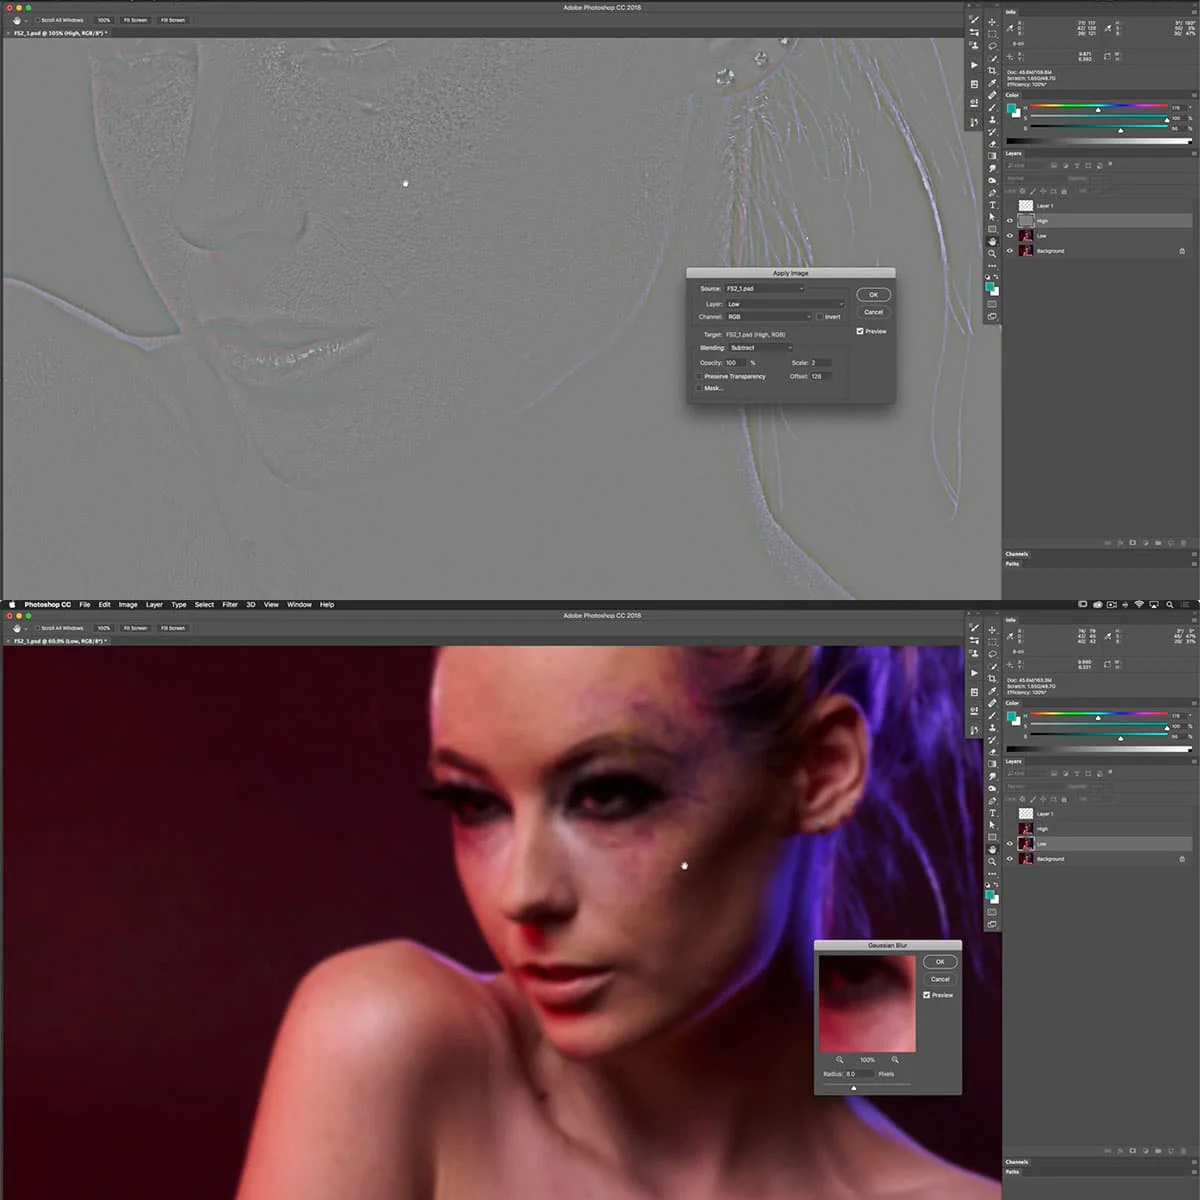
Task: Pick the Eyedropper tool in upper window
Action: click(x=992, y=83)
